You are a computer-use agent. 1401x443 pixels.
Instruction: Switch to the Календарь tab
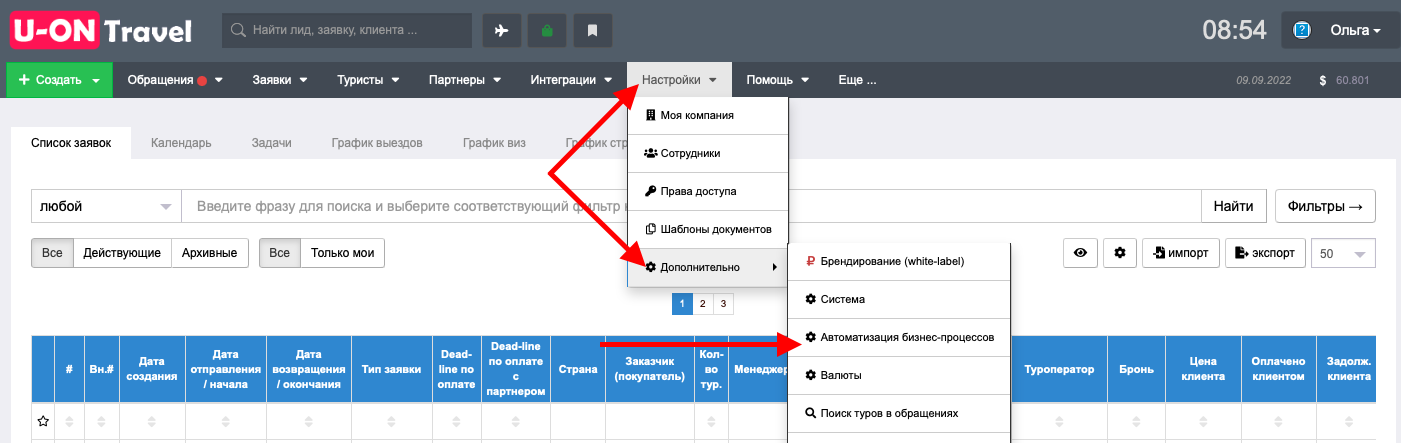pos(181,143)
